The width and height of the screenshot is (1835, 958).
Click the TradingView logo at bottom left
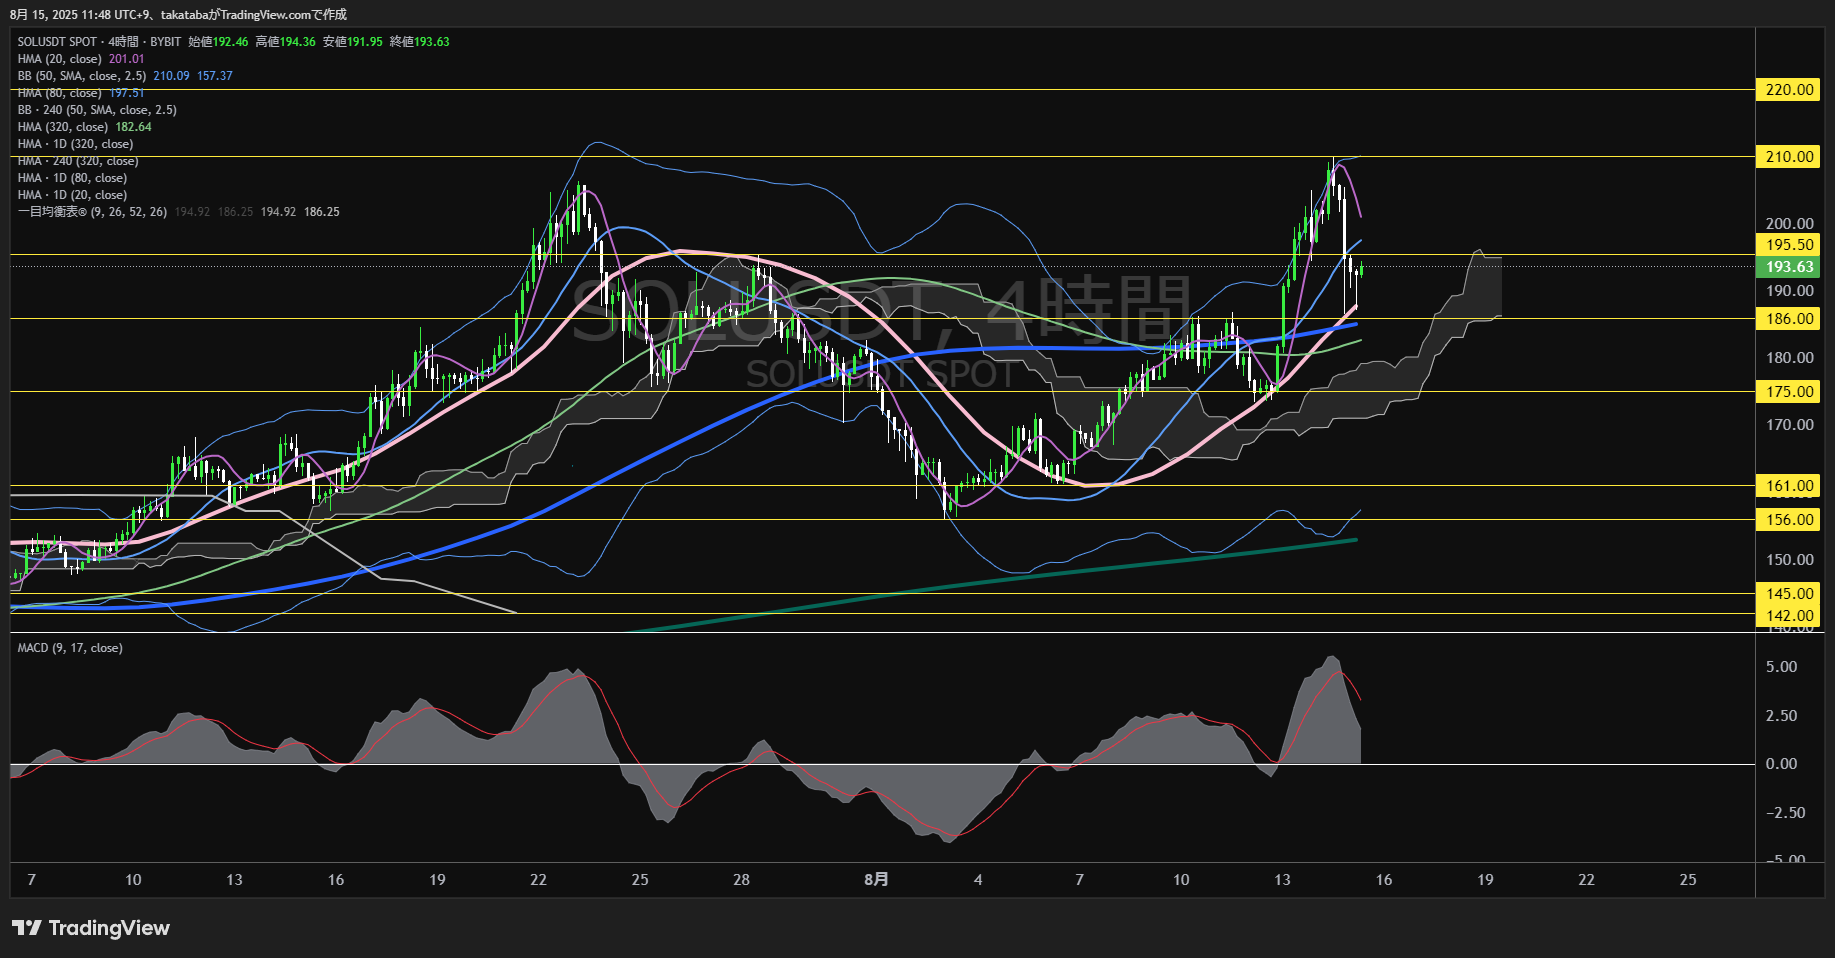(91, 928)
